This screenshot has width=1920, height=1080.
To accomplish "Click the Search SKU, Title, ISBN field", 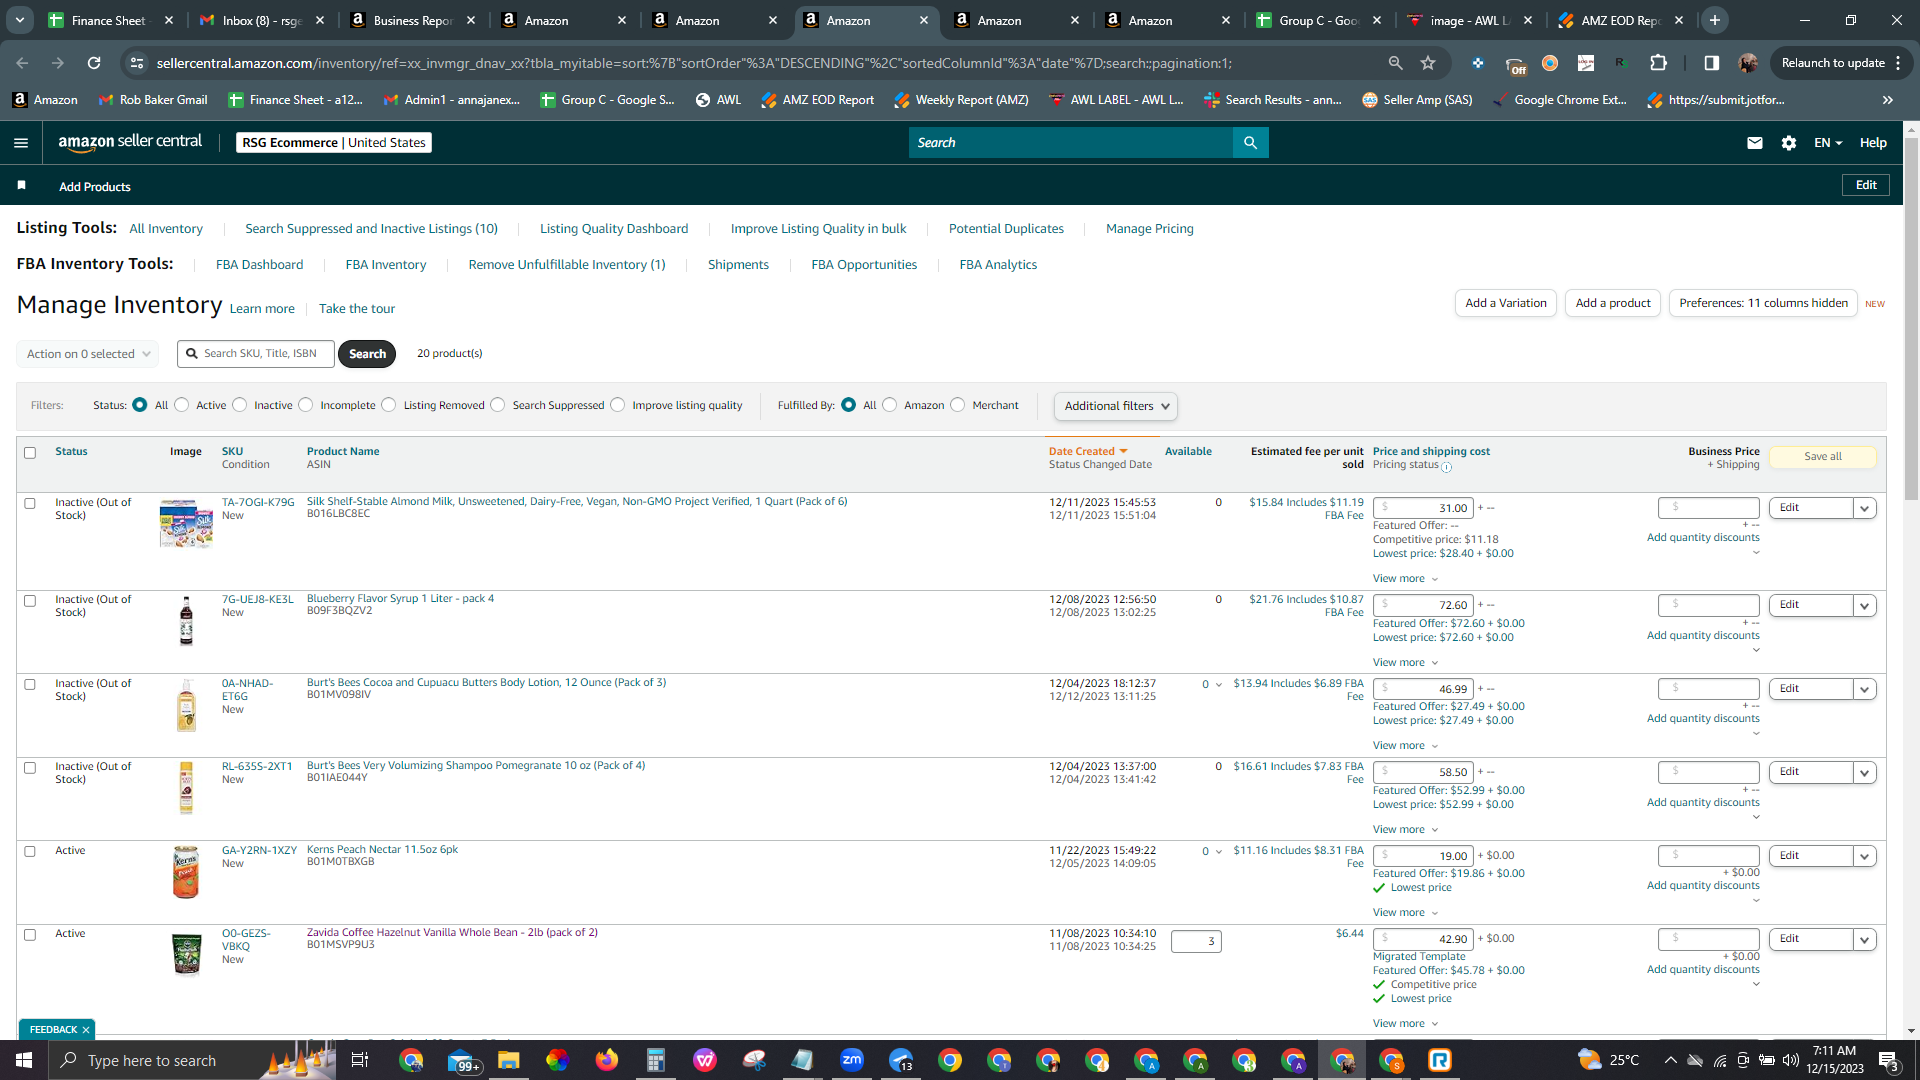I will 256,354.
